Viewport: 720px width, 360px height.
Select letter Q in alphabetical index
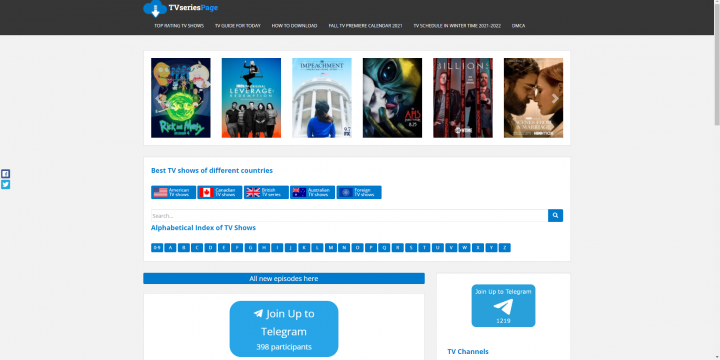384,248
